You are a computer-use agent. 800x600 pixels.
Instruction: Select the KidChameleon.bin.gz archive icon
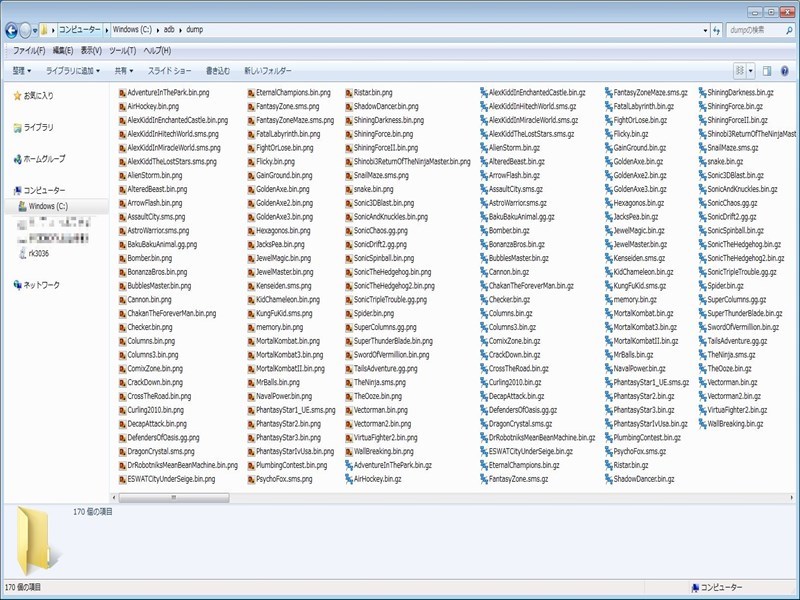click(x=609, y=272)
